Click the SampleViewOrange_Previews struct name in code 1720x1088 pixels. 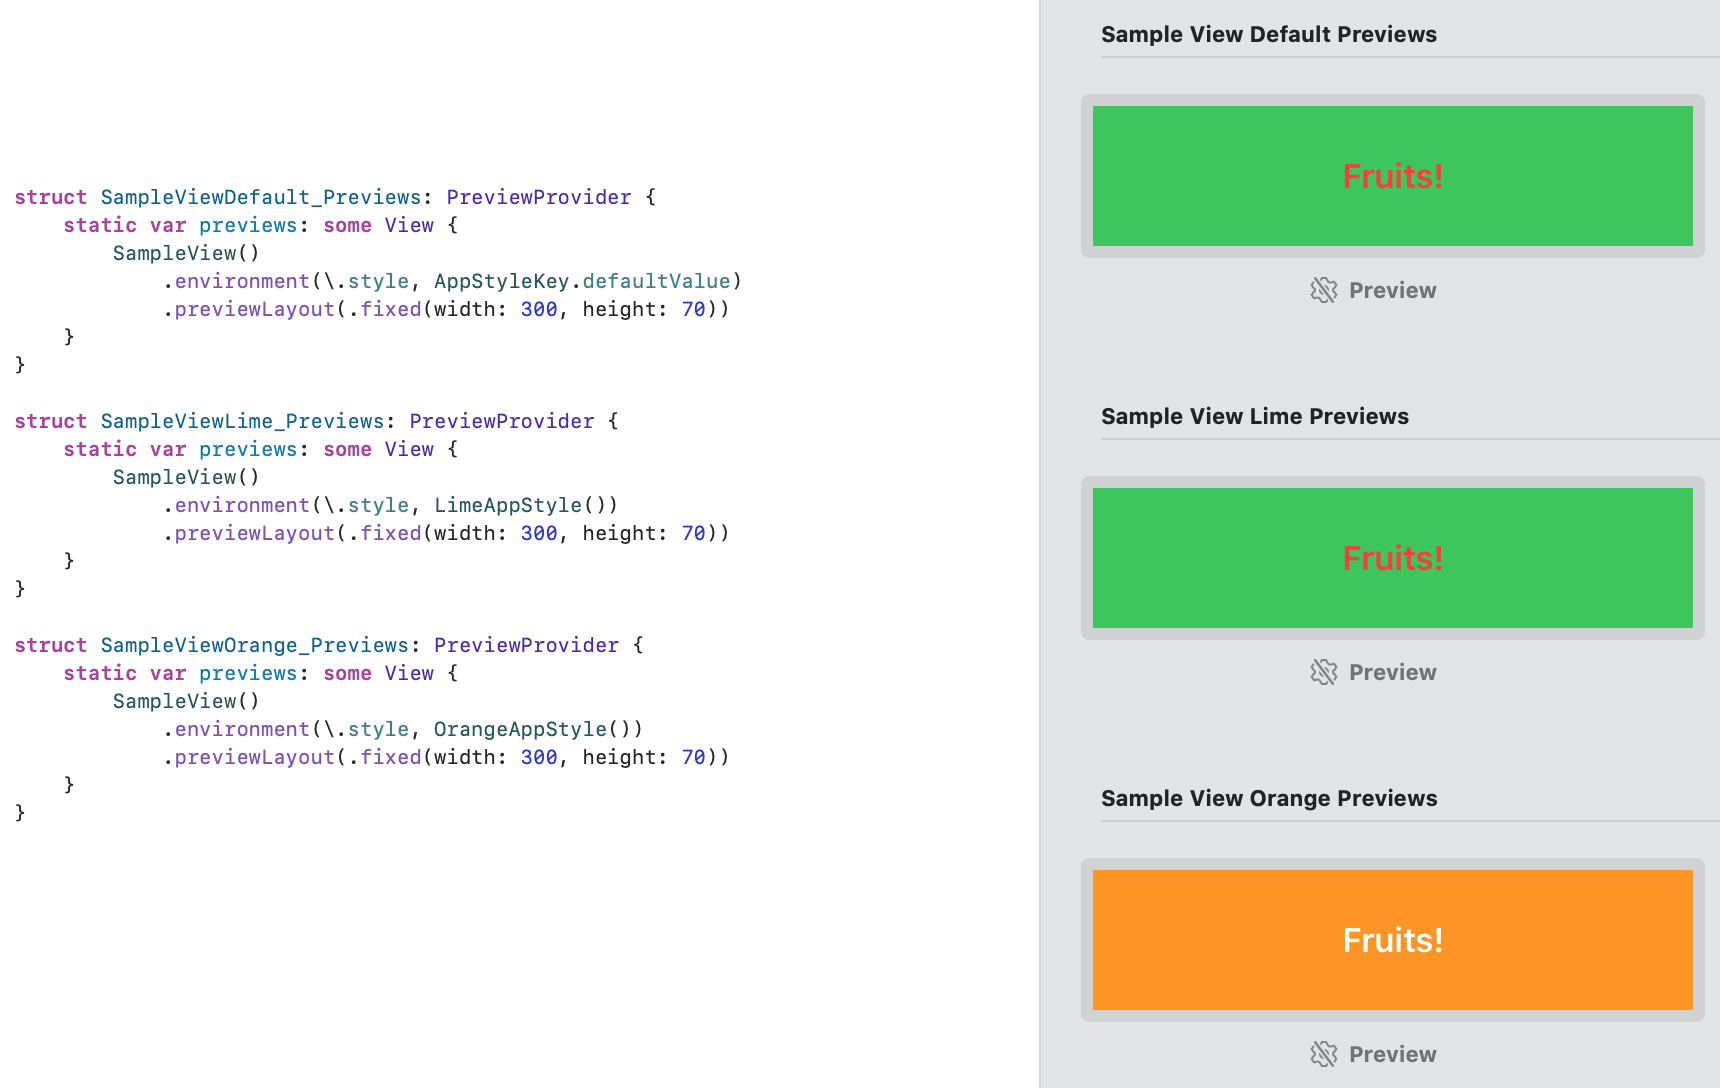[x=254, y=645]
